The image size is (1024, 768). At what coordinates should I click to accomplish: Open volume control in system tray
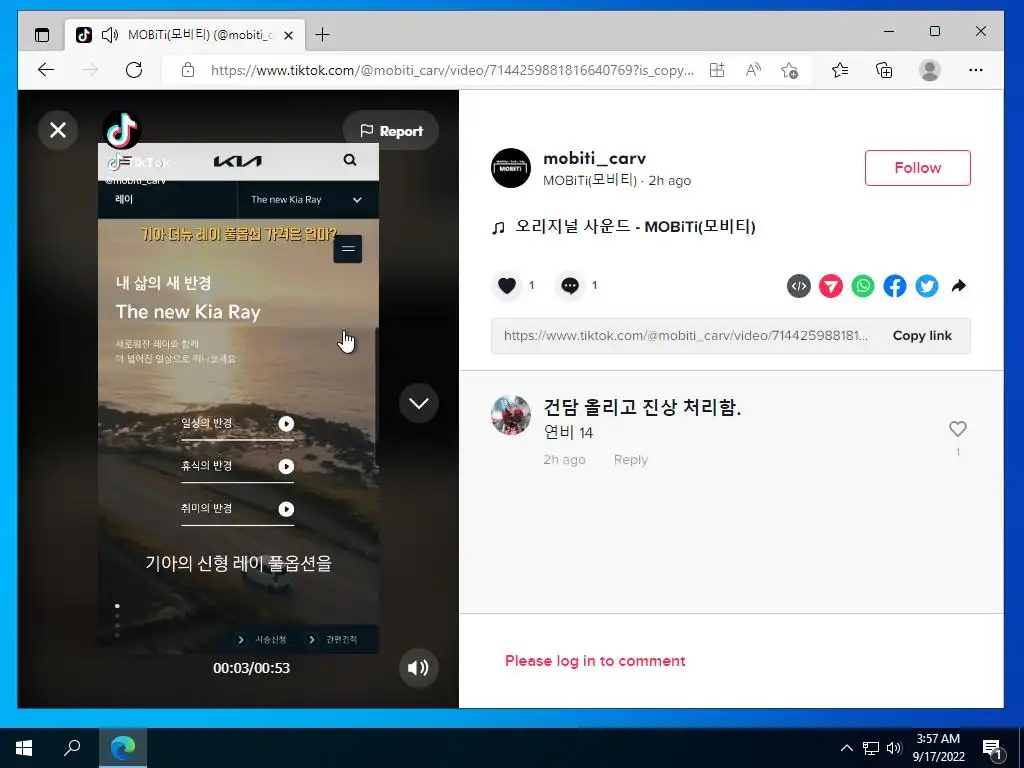[894, 748]
